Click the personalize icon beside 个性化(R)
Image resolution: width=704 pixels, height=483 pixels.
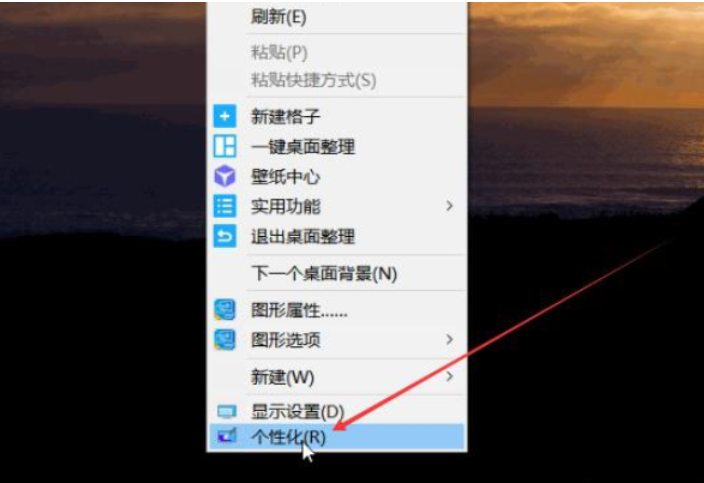226,436
